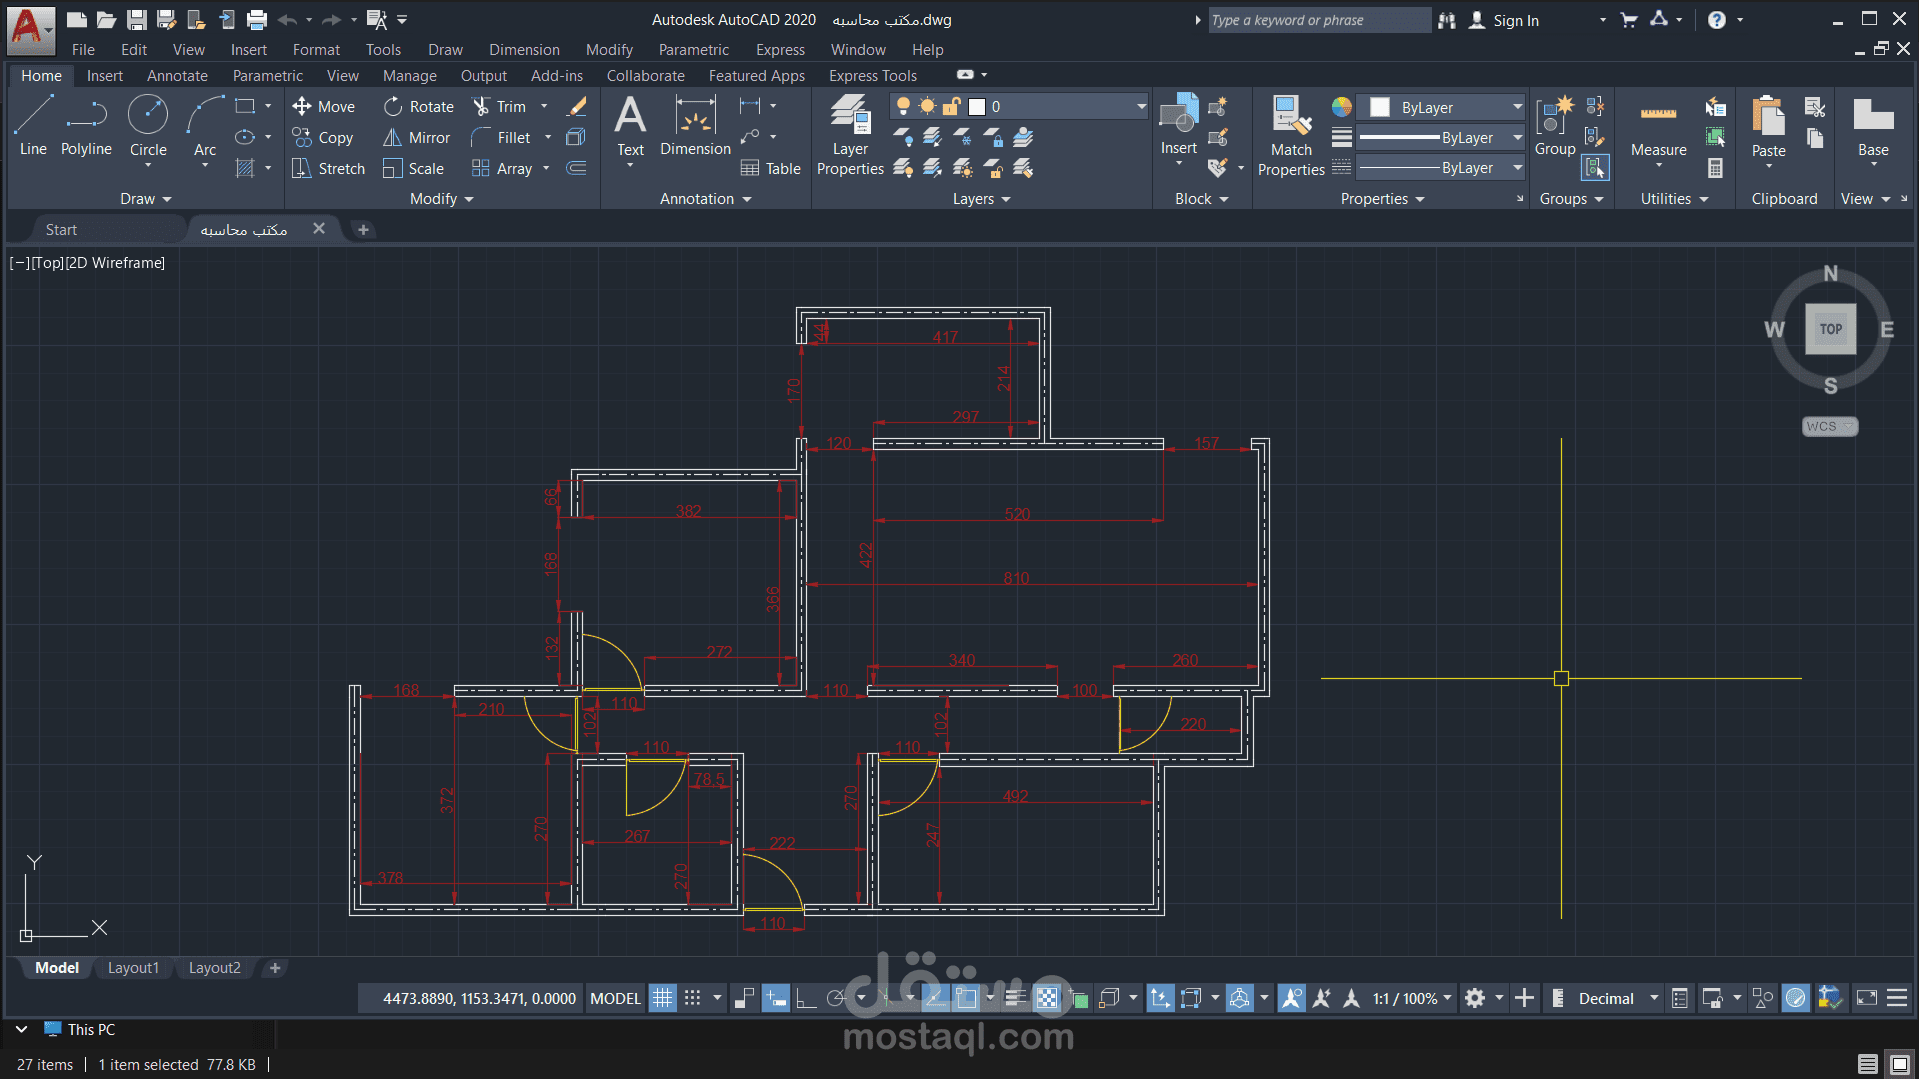Switch to Layout1 tab
The height and width of the screenshot is (1079, 1919).
[x=133, y=968]
